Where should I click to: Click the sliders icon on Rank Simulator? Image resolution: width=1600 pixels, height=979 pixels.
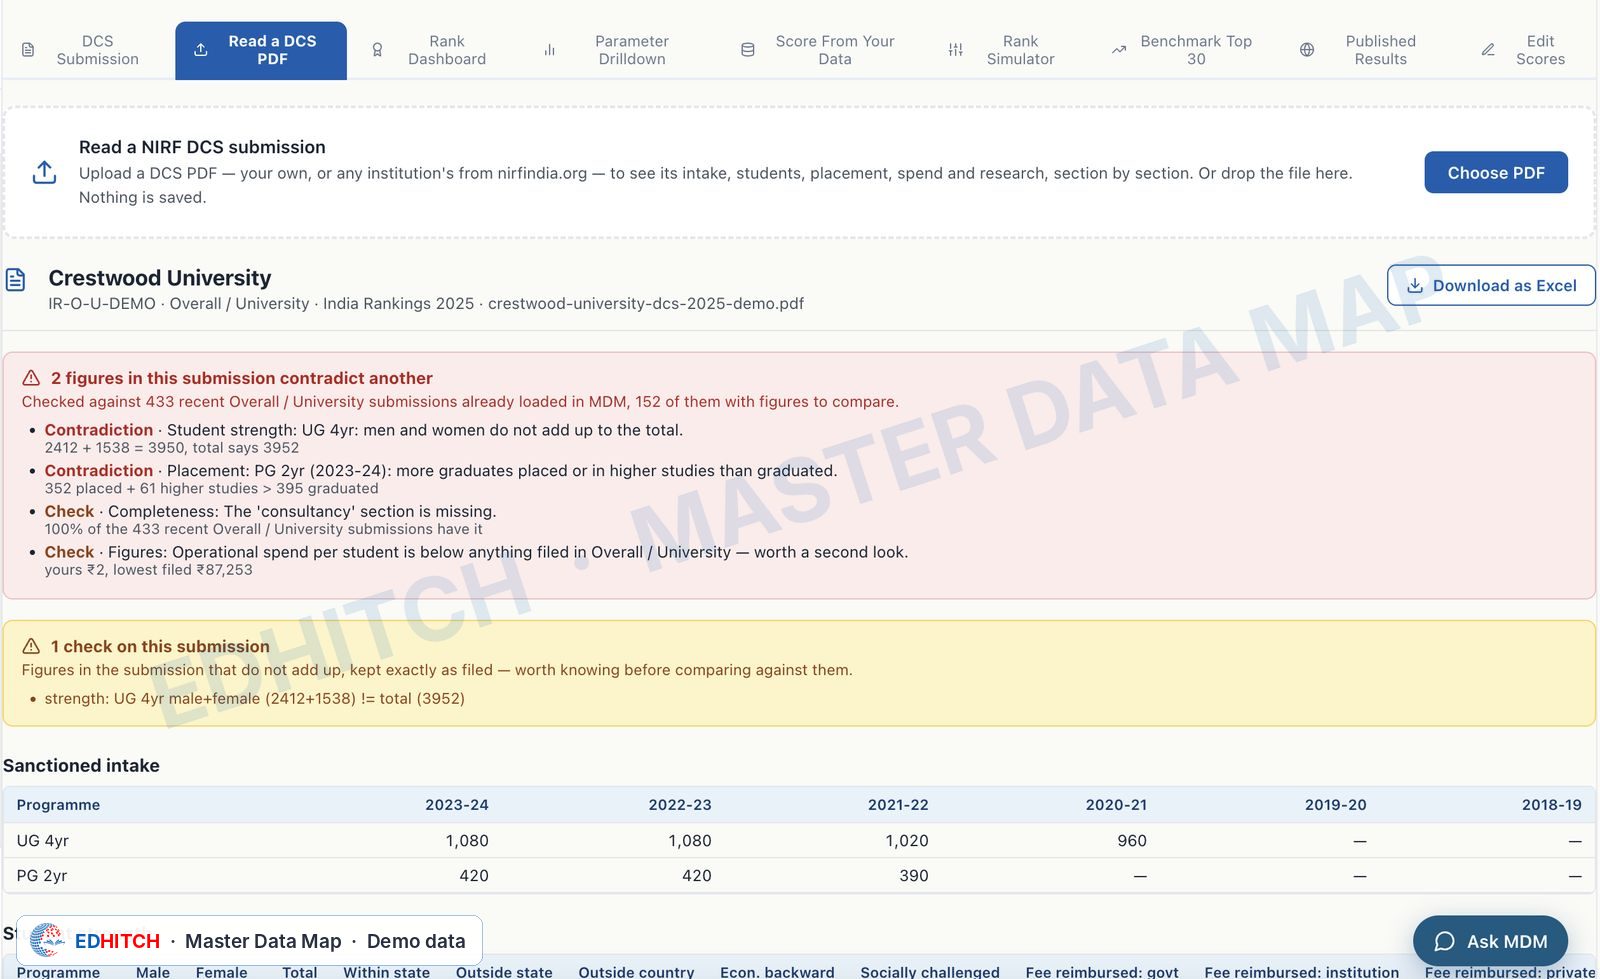pos(956,50)
